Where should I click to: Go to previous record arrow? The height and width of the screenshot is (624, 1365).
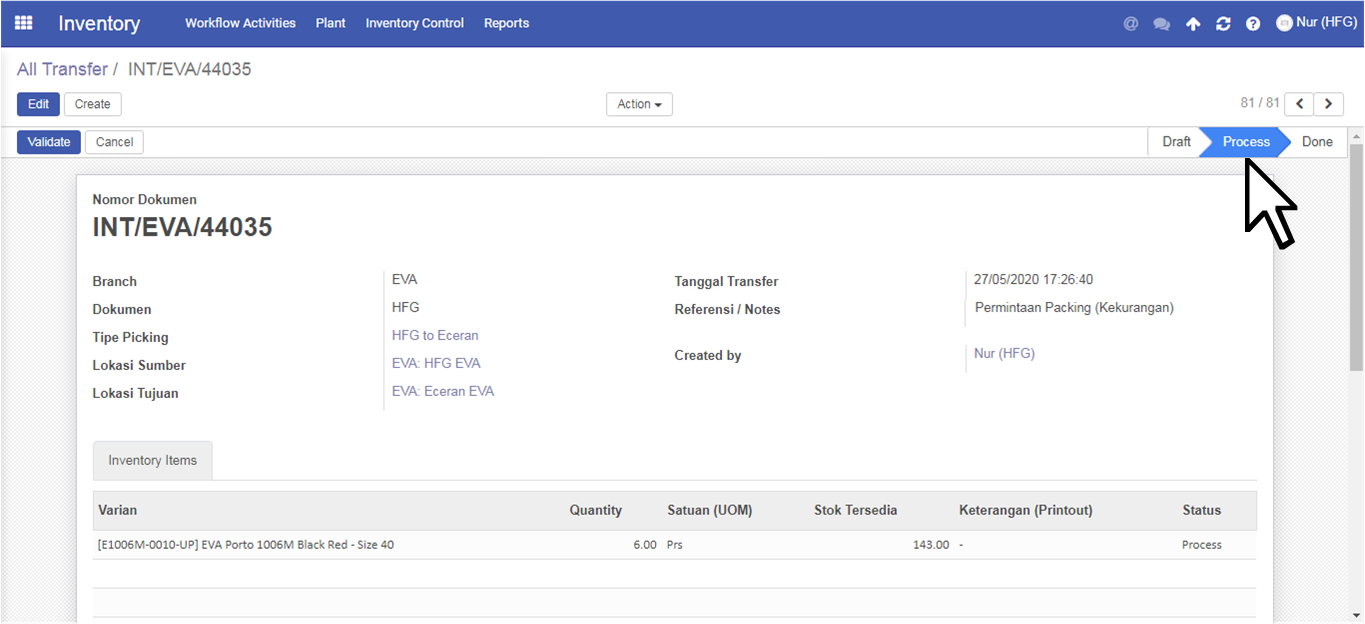tap(1299, 104)
